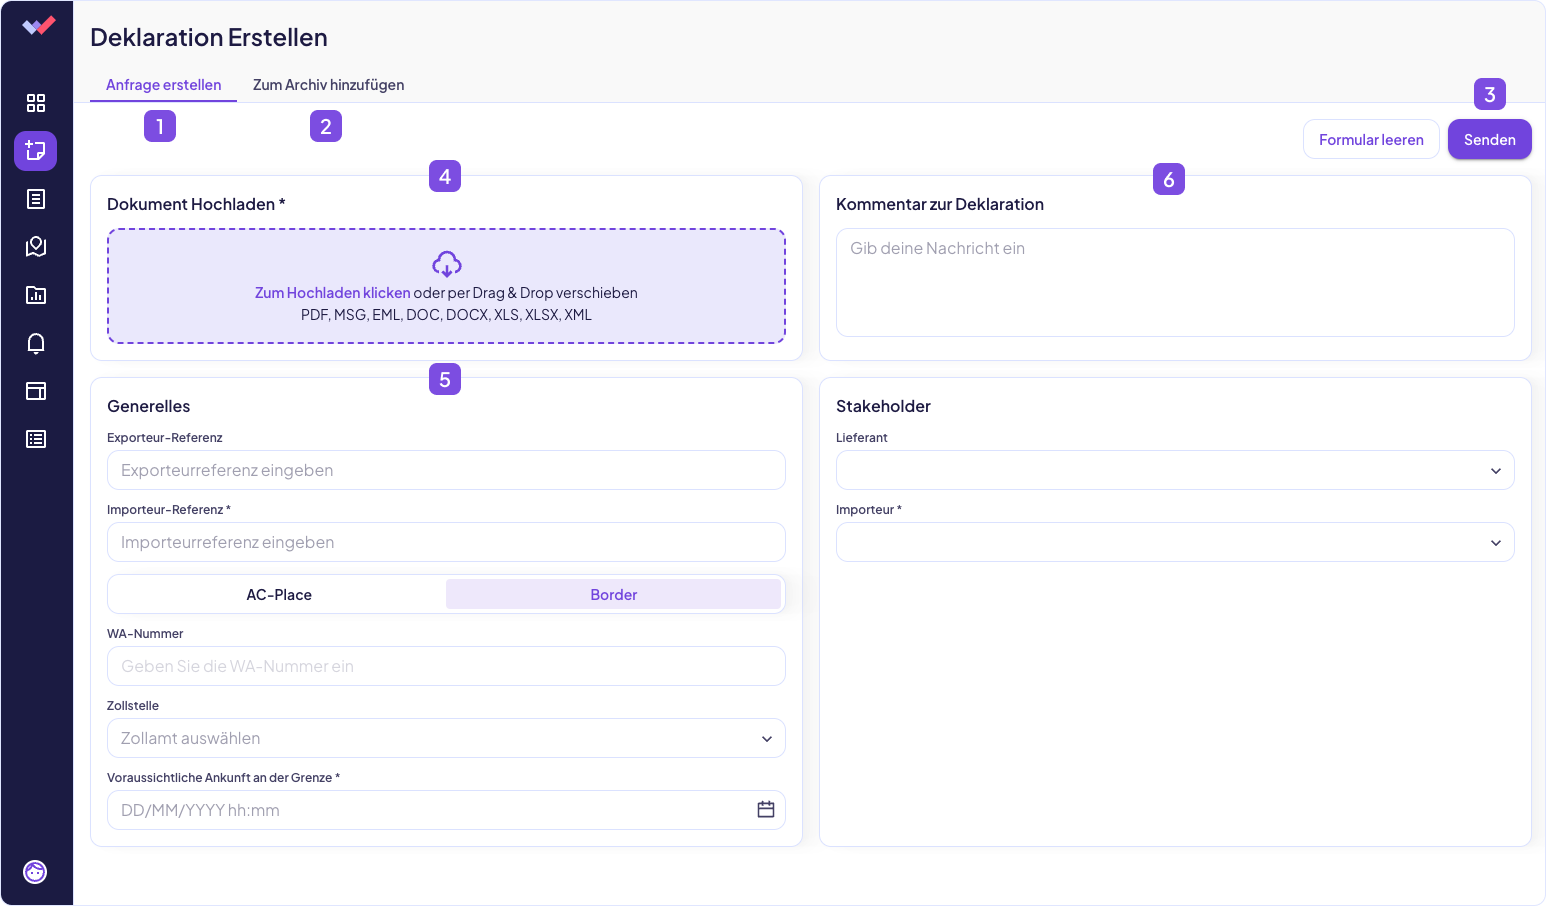Click the cloud upload icon
This screenshot has width=1546, height=906.
point(446,264)
